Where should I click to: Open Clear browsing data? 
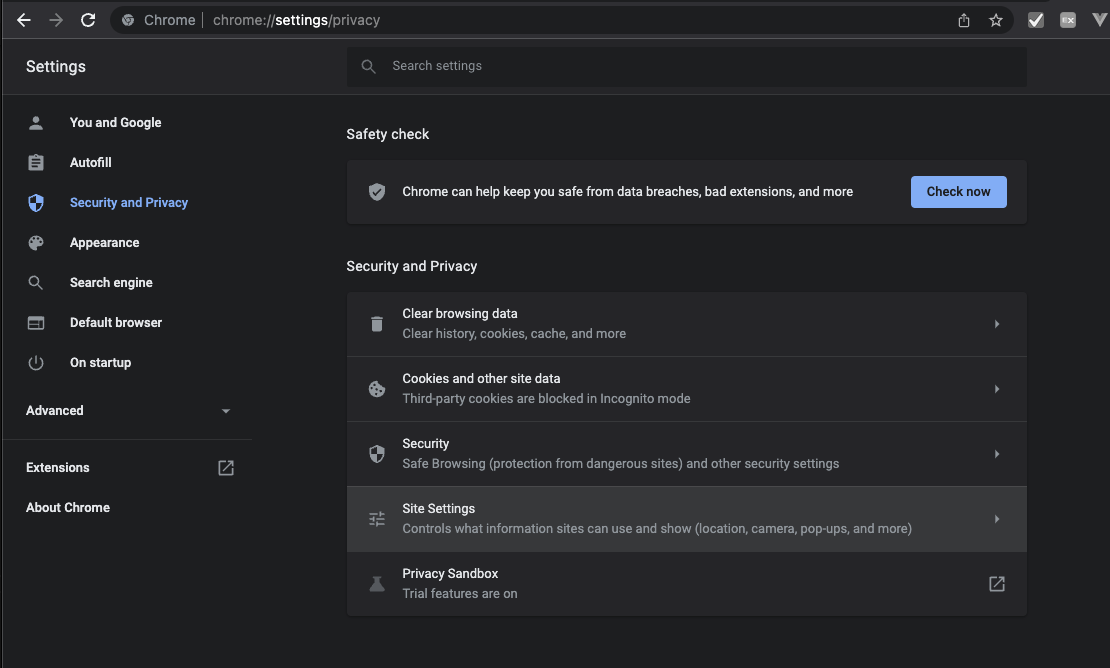point(687,324)
